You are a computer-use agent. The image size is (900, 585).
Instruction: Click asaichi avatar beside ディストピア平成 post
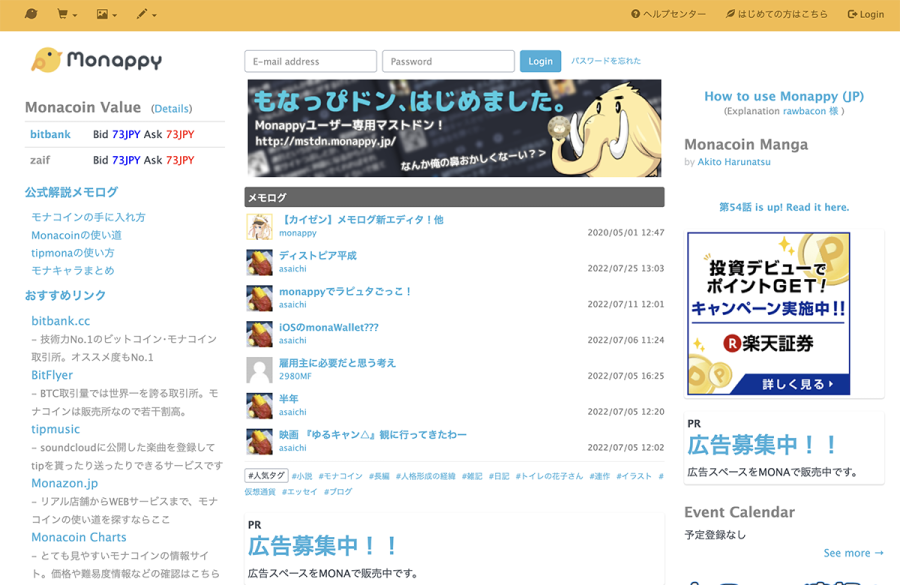click(x=259, y=262)
